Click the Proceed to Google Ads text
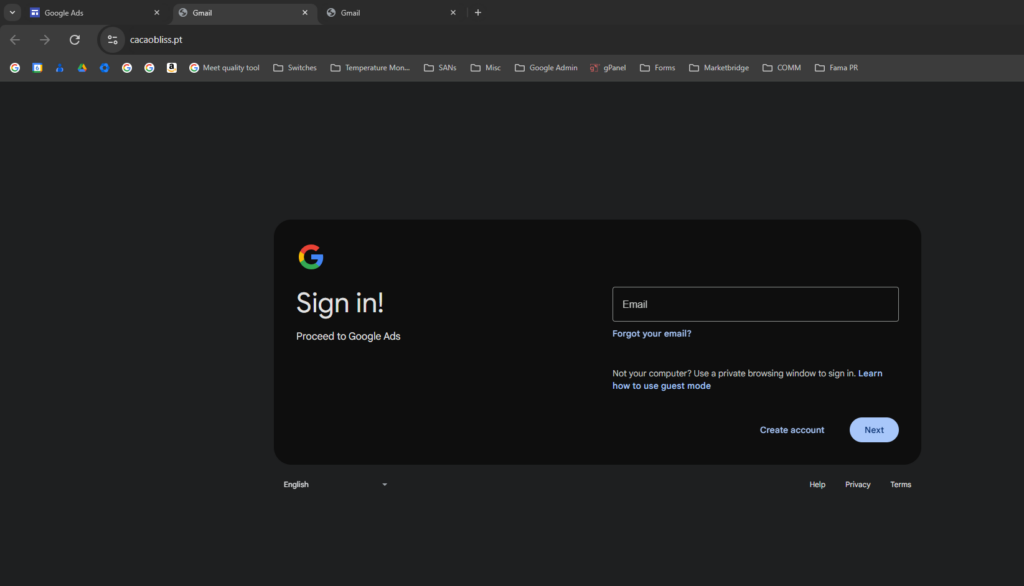 (x=348, y=336)
